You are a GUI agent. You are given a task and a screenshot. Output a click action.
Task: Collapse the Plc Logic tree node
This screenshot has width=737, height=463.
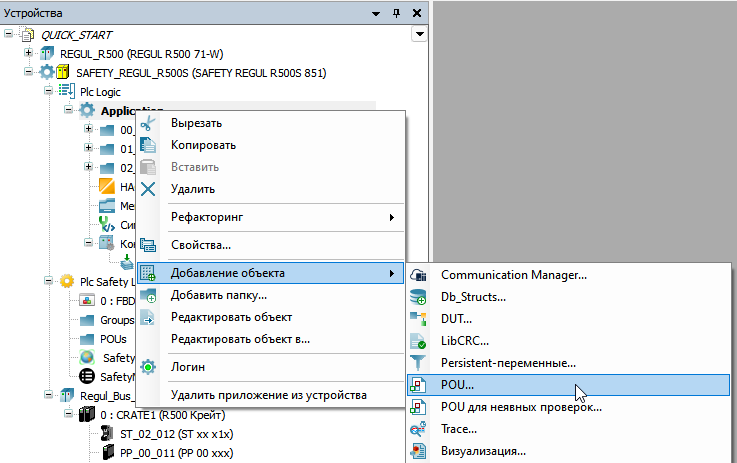[48, 91]
